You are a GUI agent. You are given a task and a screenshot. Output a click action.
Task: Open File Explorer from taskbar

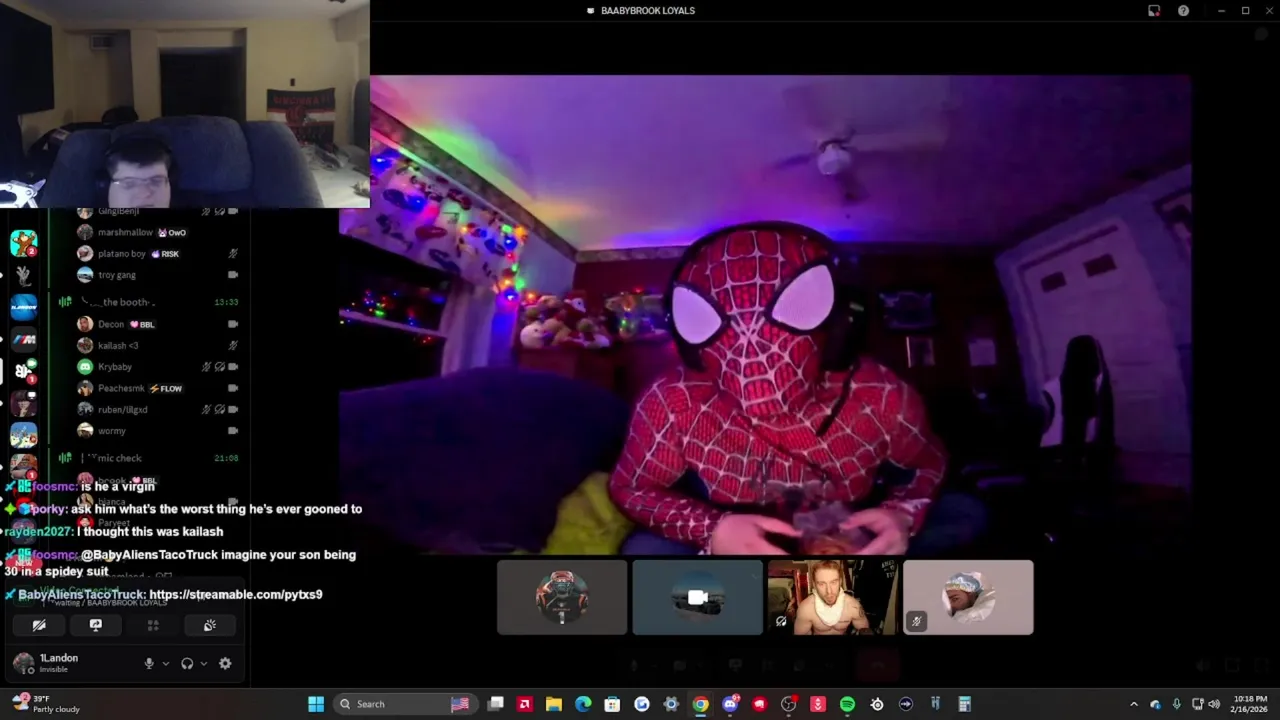tap(553, 704)
